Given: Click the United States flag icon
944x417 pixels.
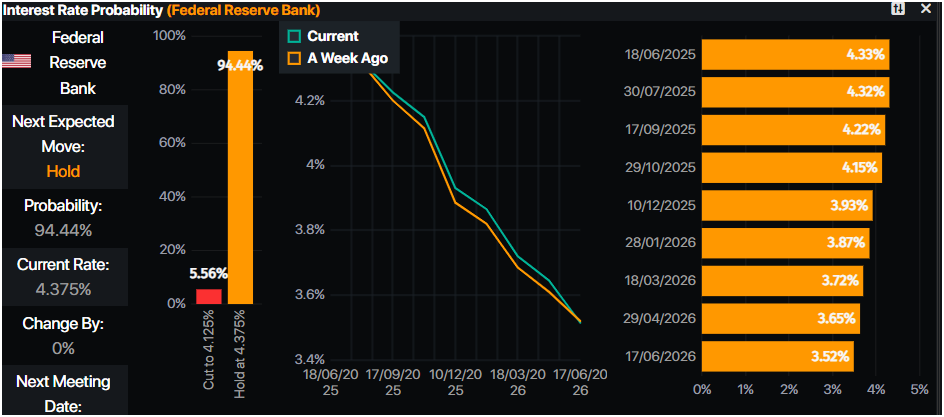Looking at the screenshot, I should pyautogui.click(x=16, y=61).
